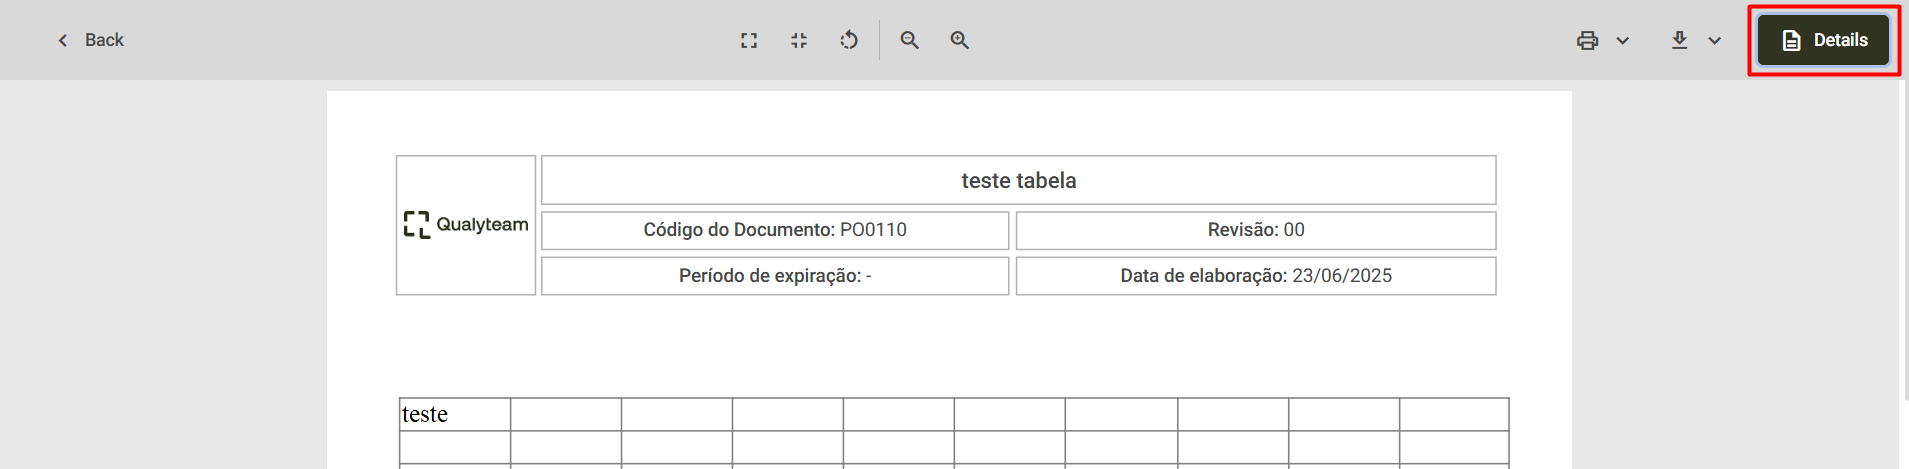The width and height of the screenshot is (1909, 469).
Task: Click the Back chevron arrow icon
Action: click(x=63, y=40)
